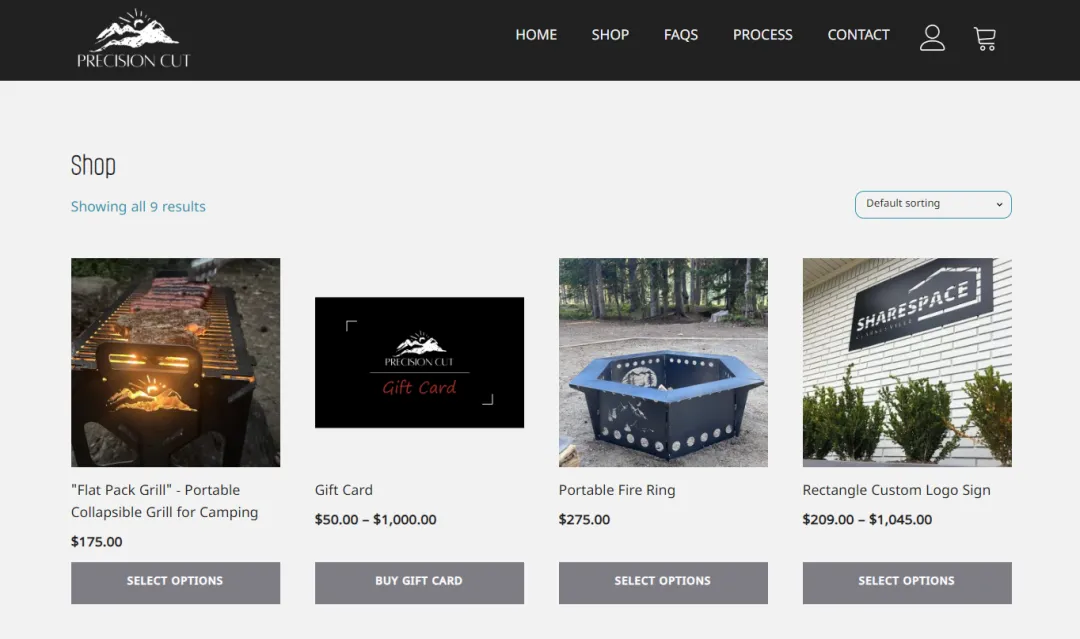Open the FAQS page

click(681, 34)
